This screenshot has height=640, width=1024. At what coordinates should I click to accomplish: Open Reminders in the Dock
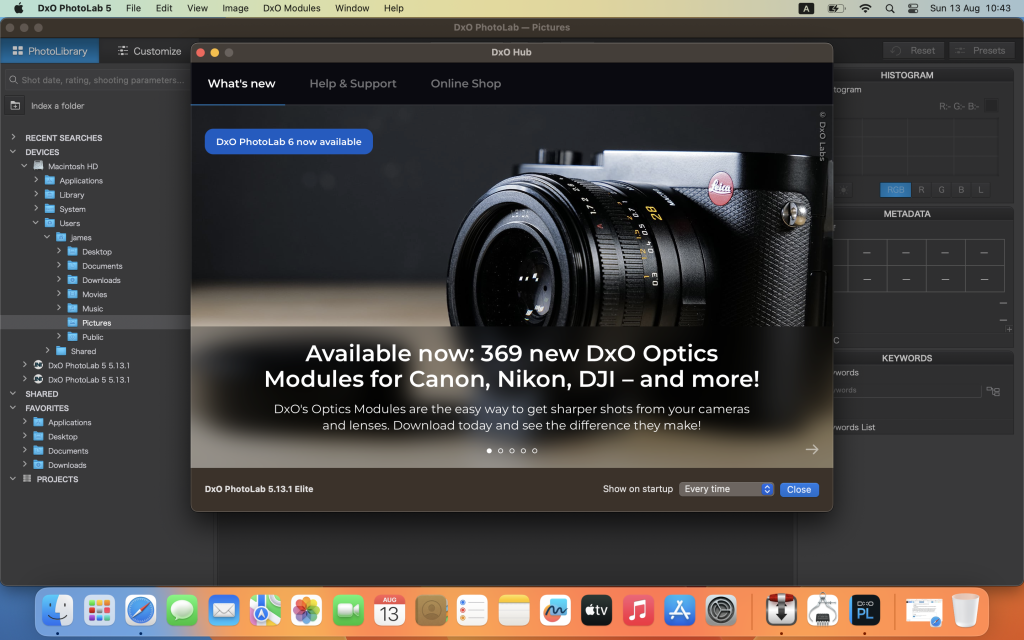click(472, 611)
